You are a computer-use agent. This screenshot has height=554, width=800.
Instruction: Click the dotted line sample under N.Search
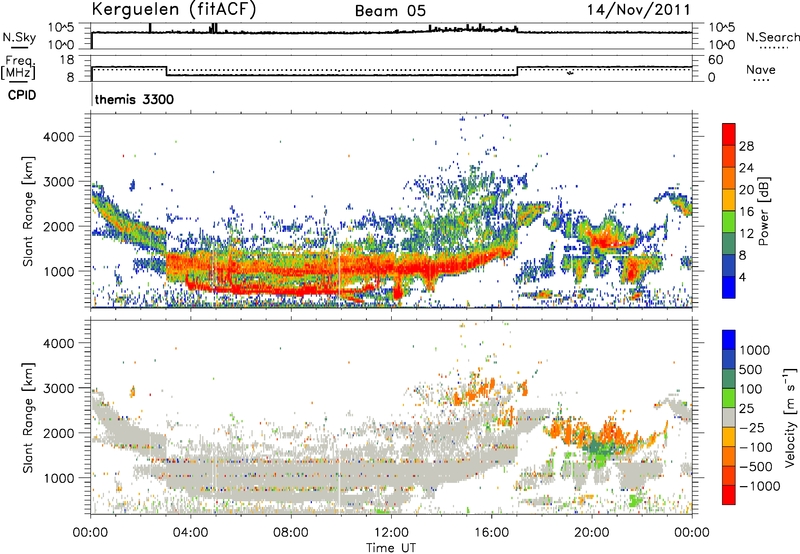(774, 48)
